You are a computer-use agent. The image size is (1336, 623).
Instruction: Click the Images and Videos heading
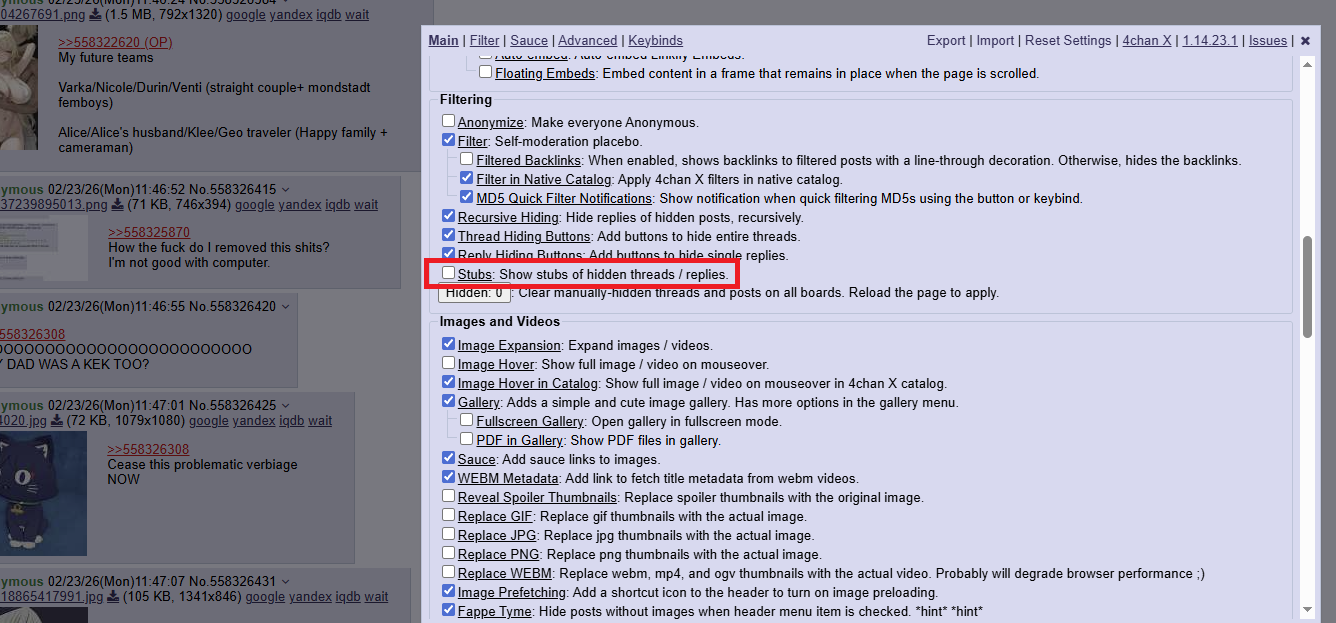coord(500,322)
